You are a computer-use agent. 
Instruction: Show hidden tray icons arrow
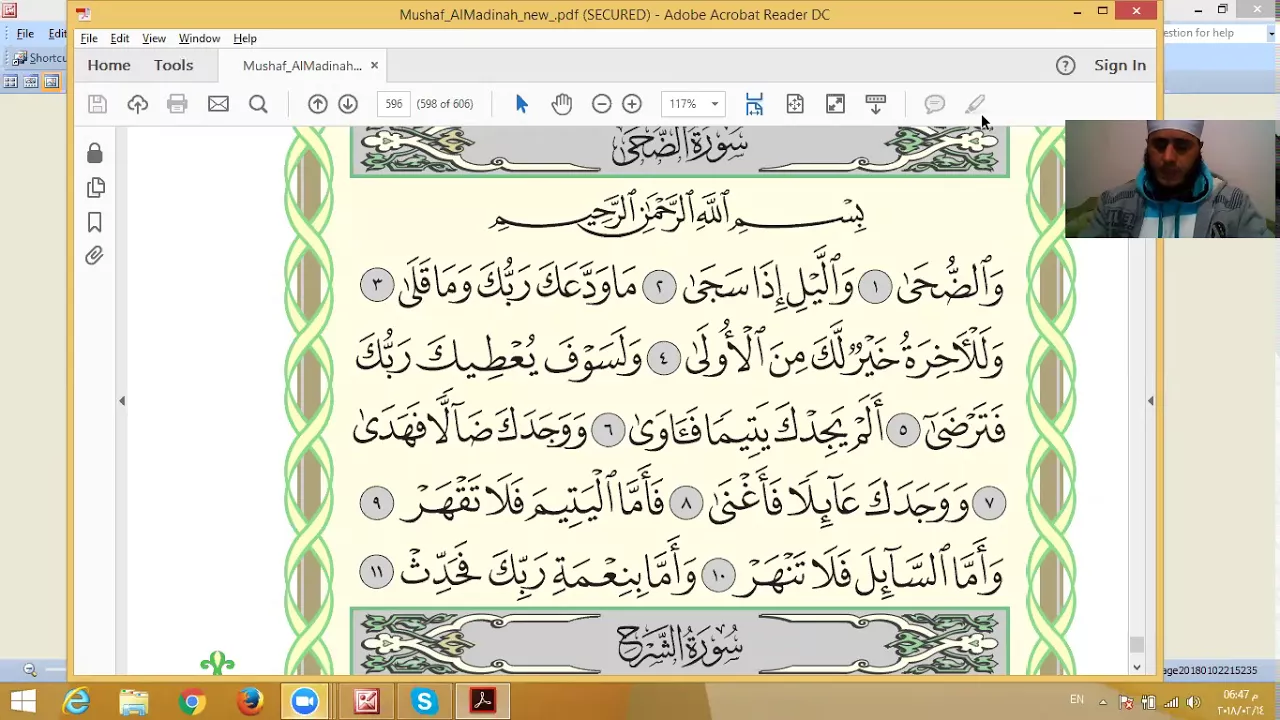coord(1103,702)
